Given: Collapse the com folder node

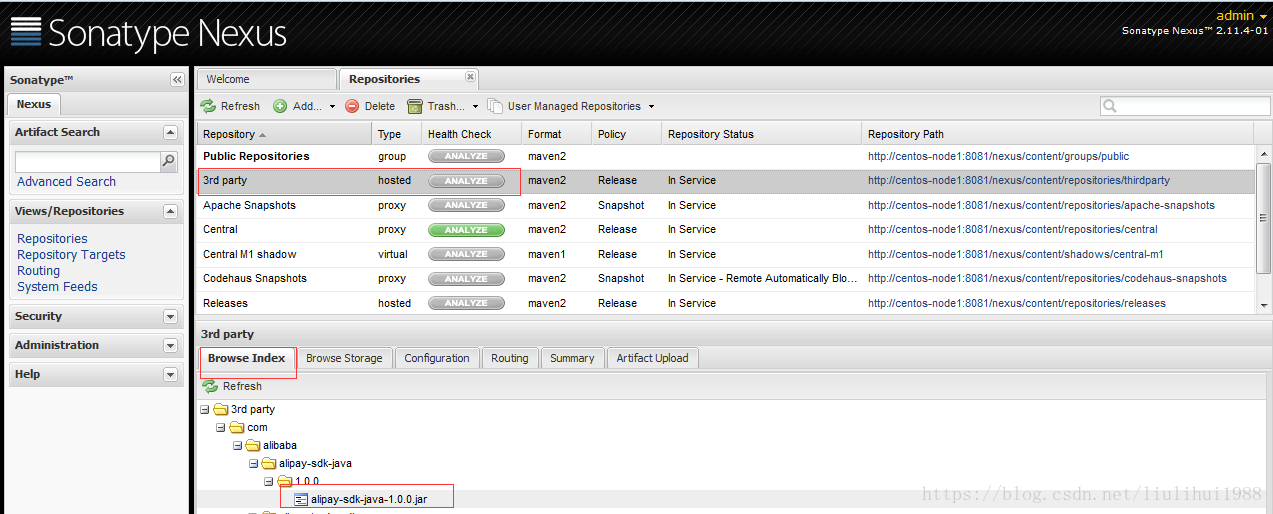Looking at the screenshot, I should (x=221, y=427).
